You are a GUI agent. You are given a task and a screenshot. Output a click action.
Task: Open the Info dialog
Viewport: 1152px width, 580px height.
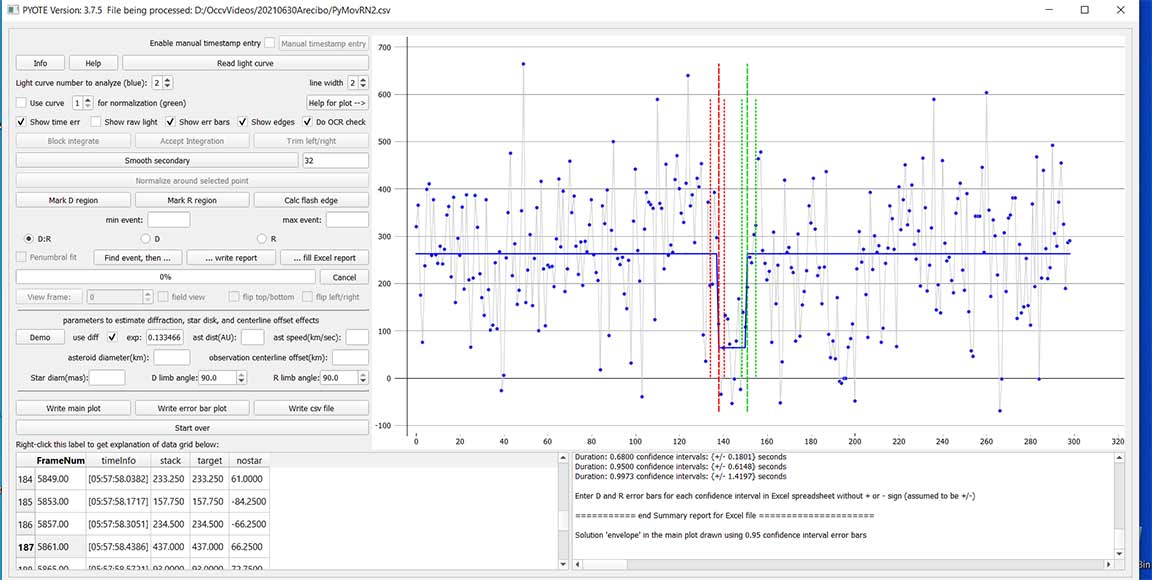(40, 63)
